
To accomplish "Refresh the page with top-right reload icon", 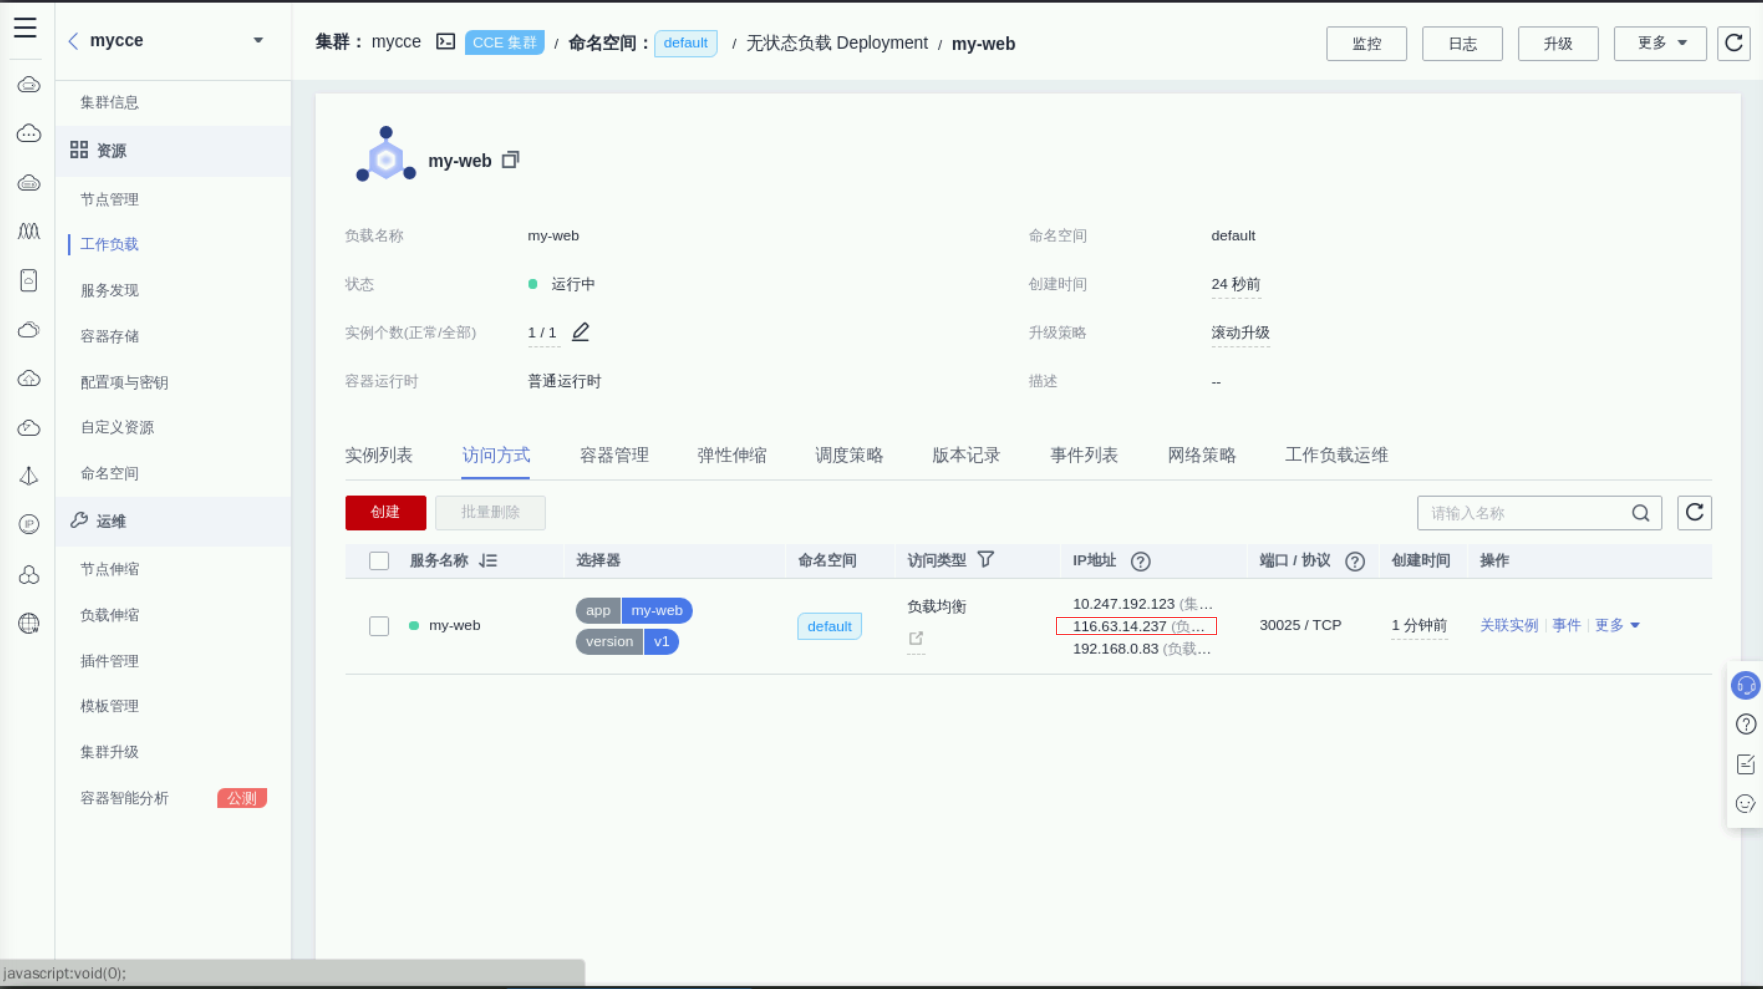I will click(x=1734, y=43).
